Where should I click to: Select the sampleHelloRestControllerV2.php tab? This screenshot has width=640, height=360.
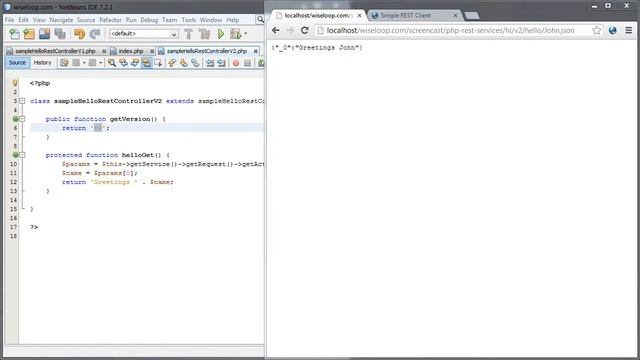point(207,51)
